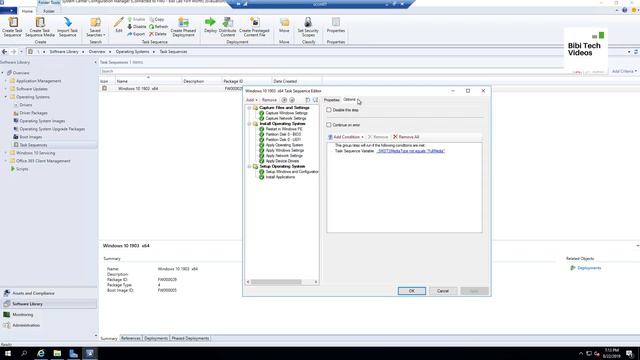The image size is (640, 360).
Task: Click Create Task Sequence Media icon
Action: click(40, 22)
